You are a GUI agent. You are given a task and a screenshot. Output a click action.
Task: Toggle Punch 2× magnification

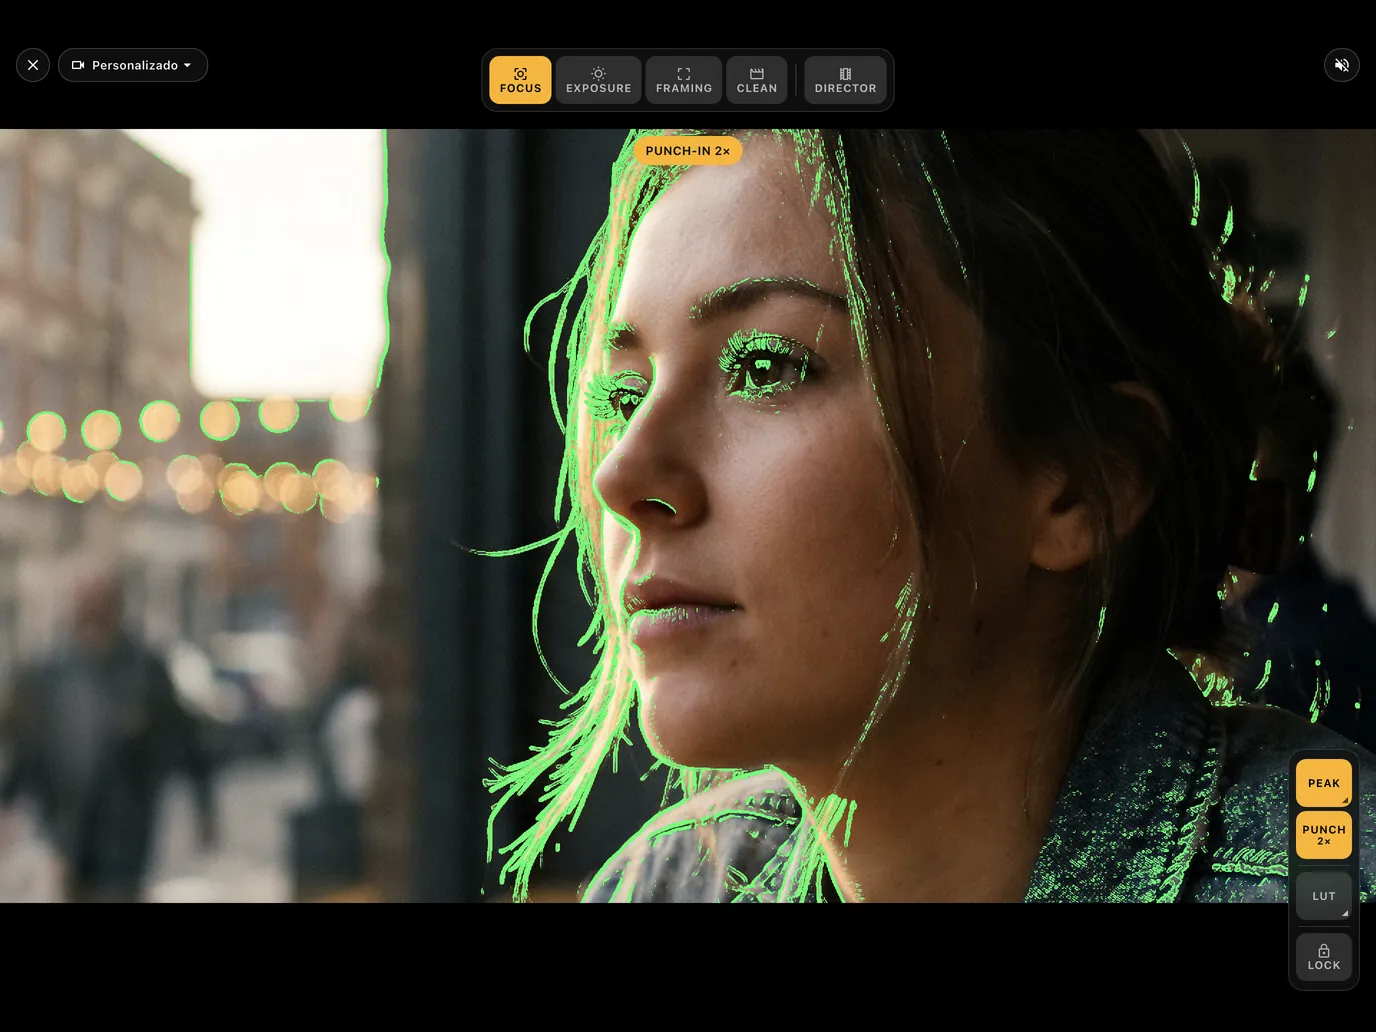[1324, 835]
